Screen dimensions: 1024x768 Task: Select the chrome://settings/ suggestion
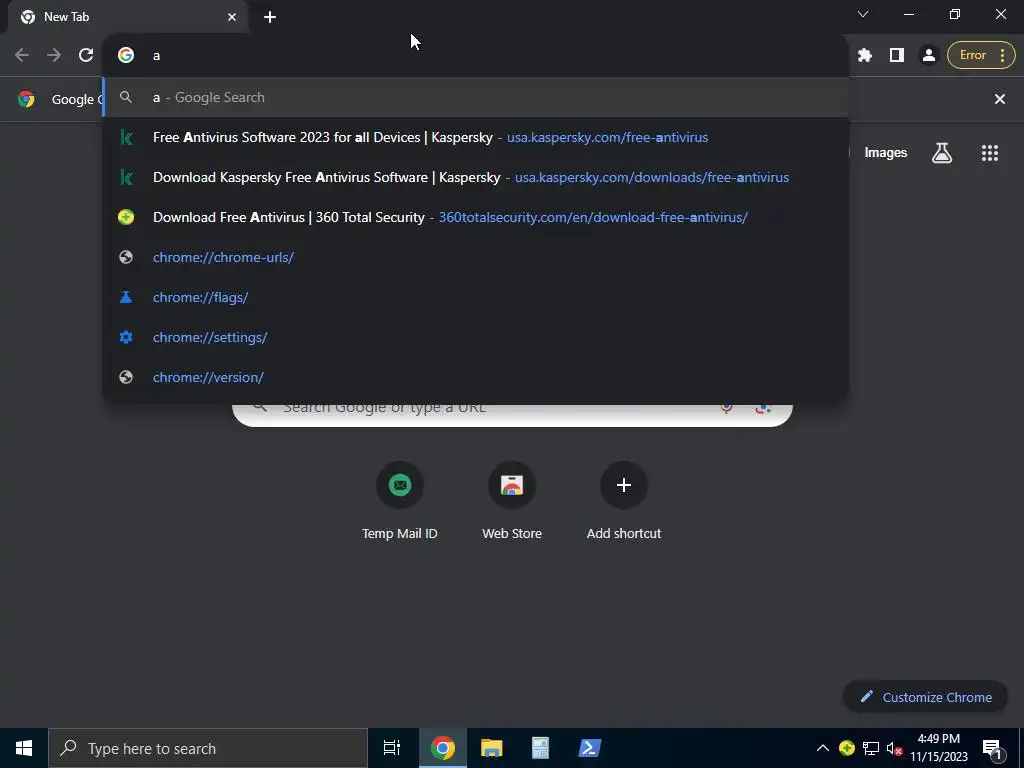click(476, 337)
